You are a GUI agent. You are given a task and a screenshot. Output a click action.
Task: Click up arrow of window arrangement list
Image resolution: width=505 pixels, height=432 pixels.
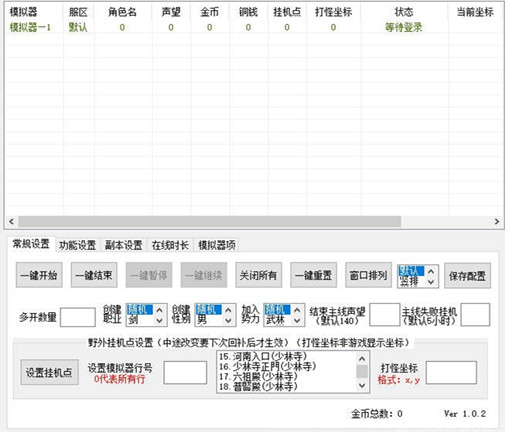[x=431, y=271]
